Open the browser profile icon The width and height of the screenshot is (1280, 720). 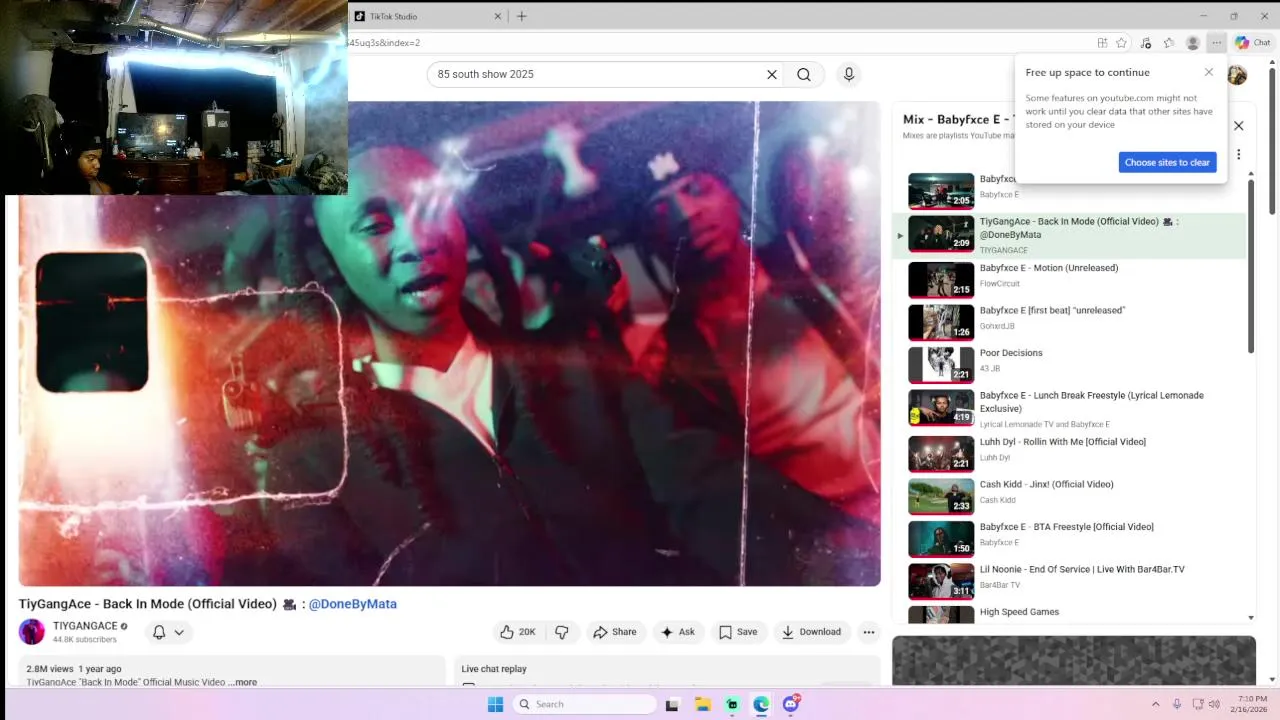pyautogui.click(x=1192, y=43)
